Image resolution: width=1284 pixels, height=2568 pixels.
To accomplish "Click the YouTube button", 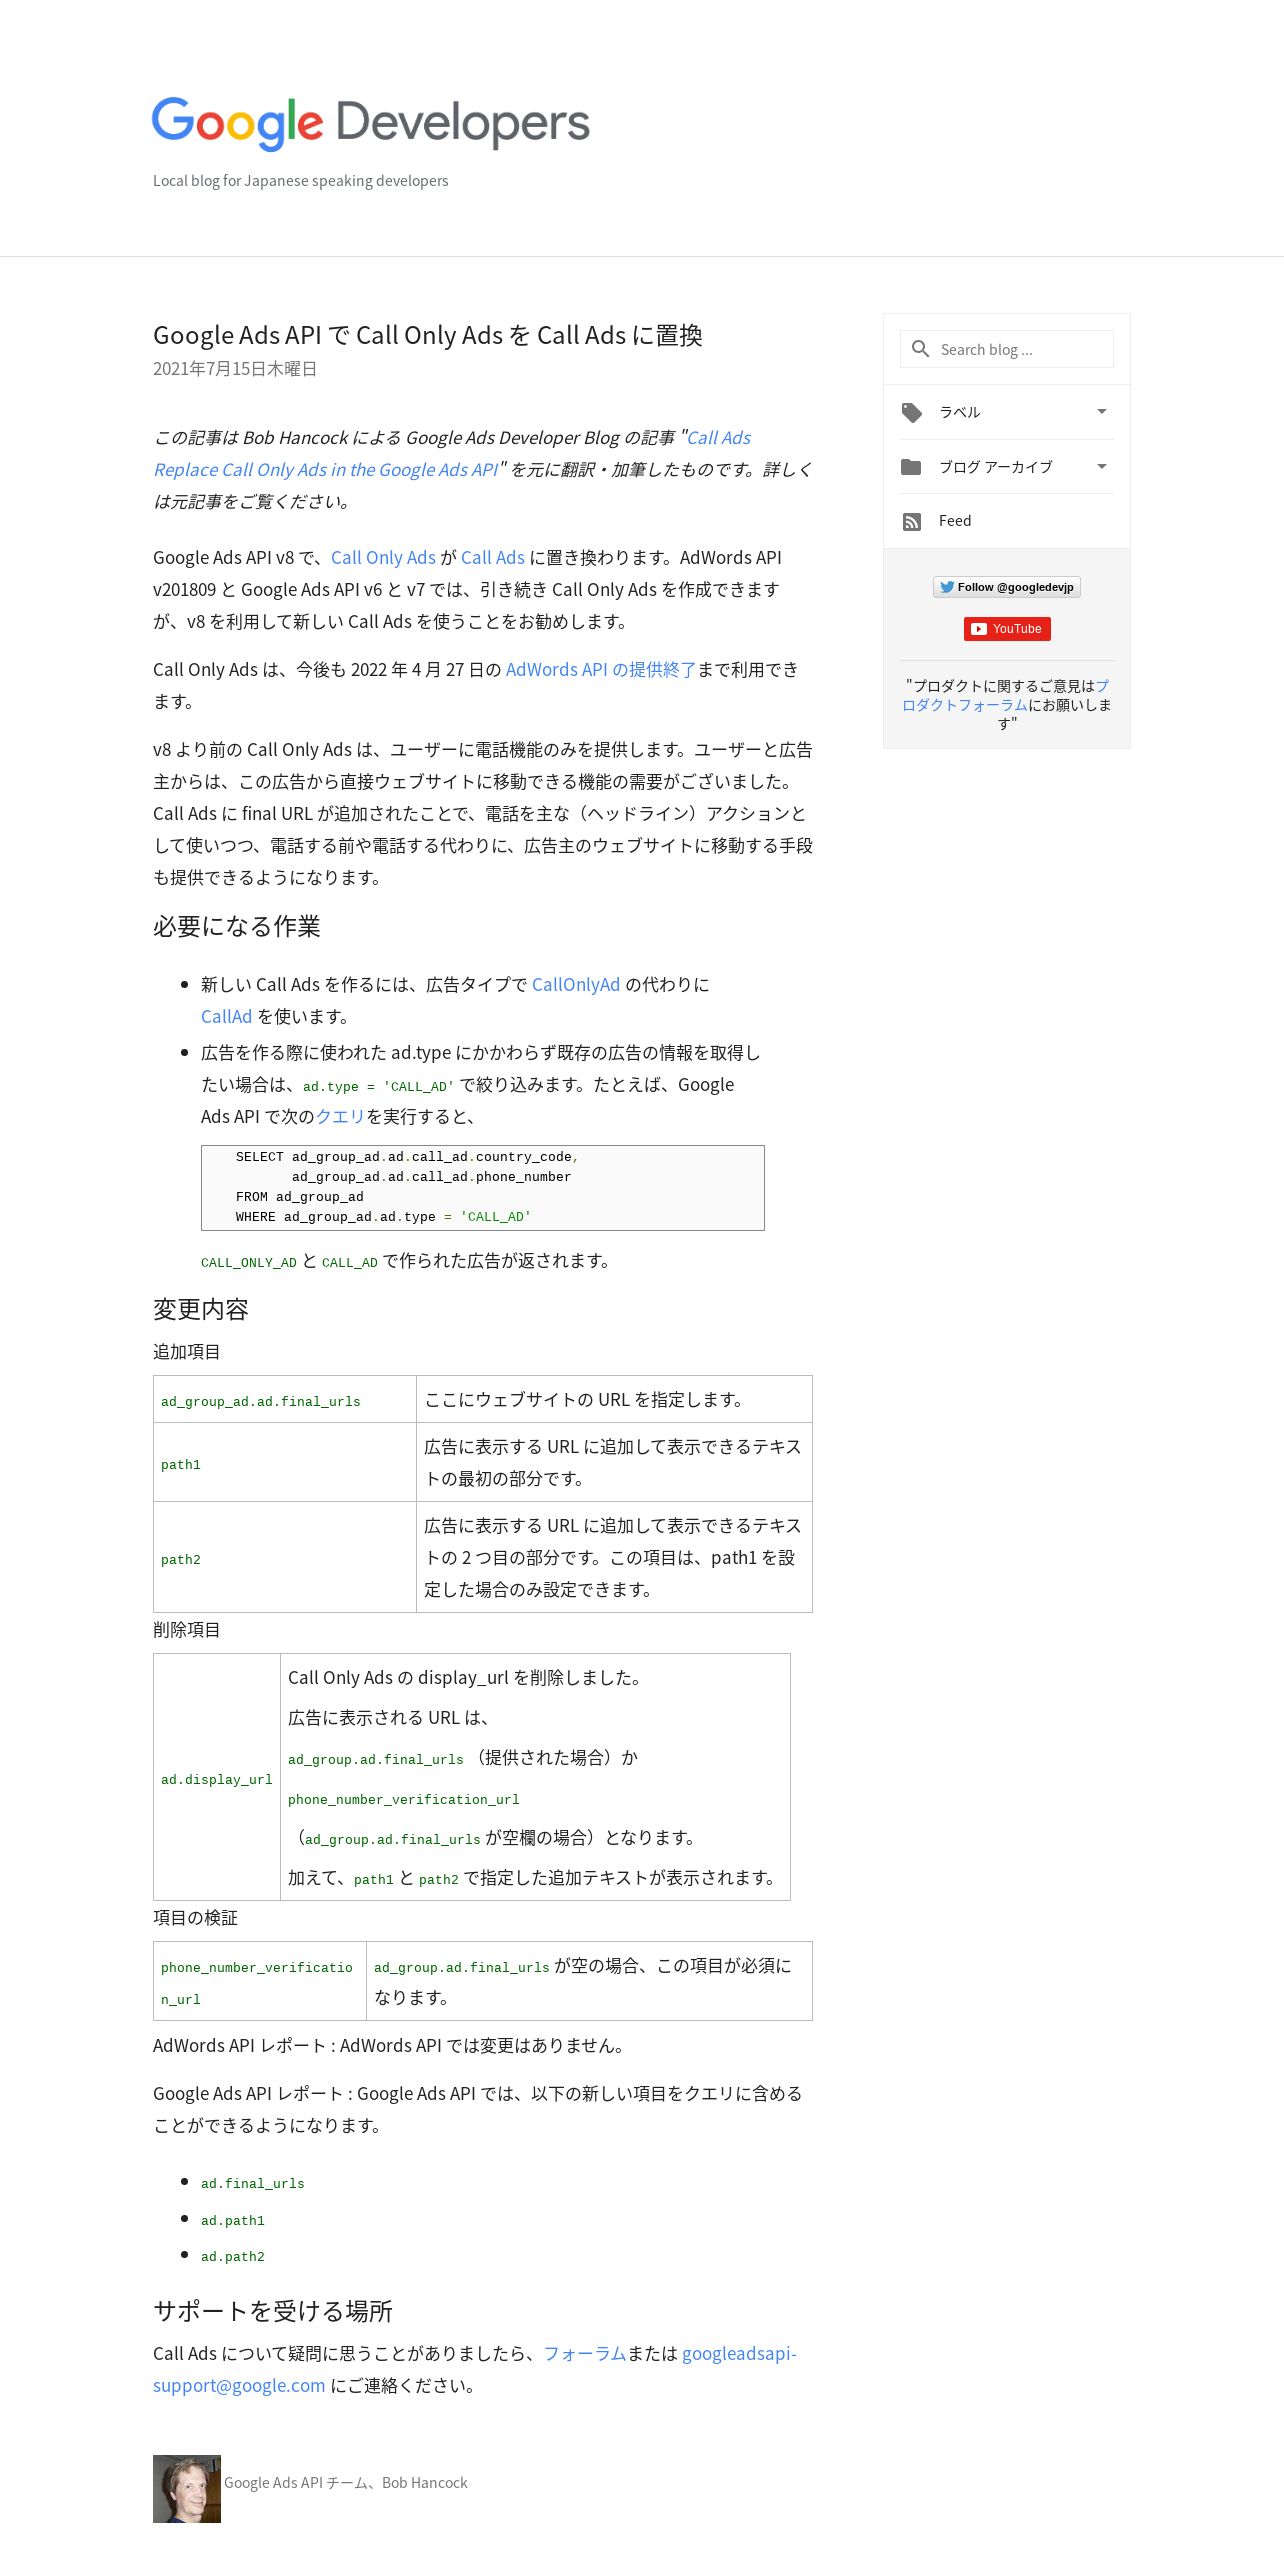I will (1007, 629).
